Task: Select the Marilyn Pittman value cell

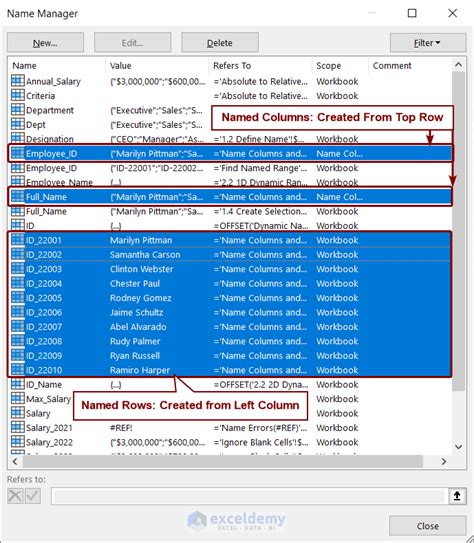Action: tap(141, 240)
